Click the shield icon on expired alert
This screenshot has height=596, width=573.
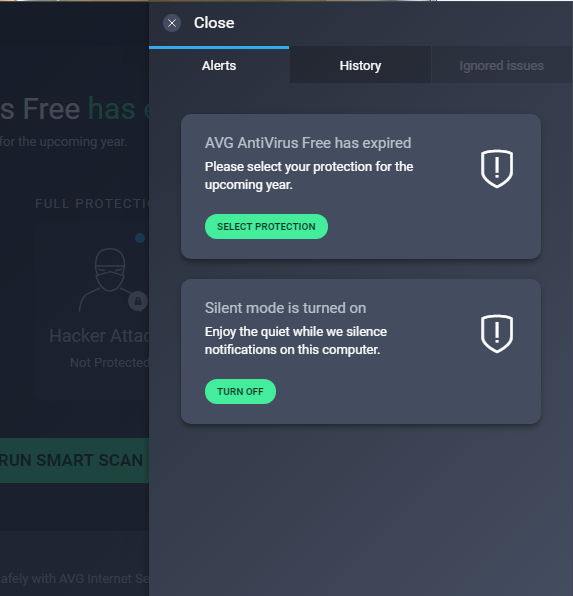coord(497,168)
